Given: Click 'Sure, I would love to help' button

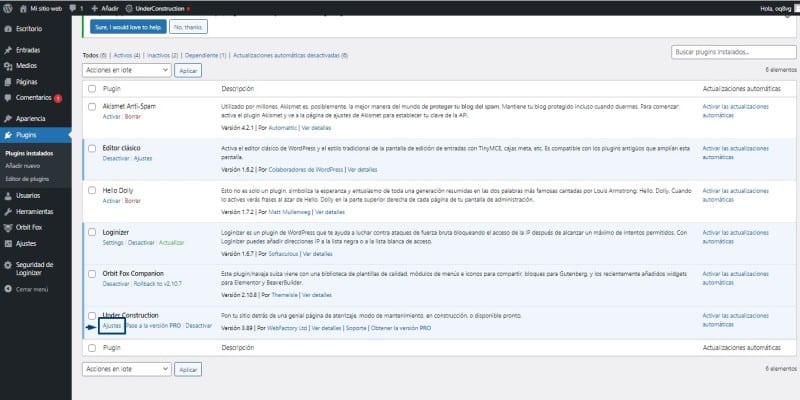Looking at the screenshot, I should point(128,27).
